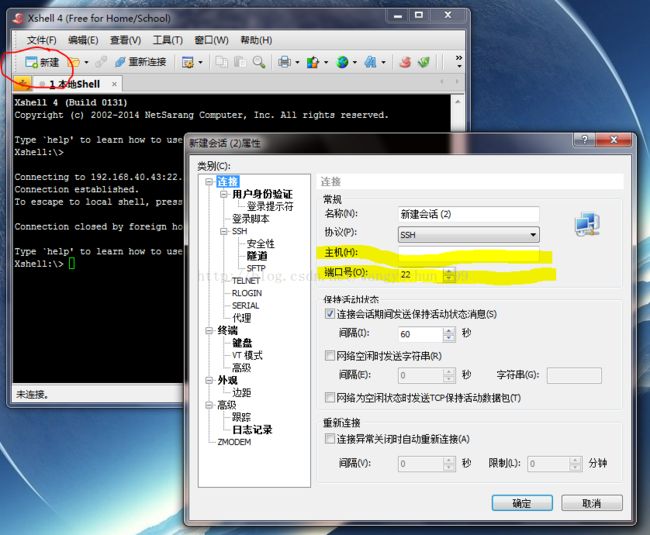
Task: Click the color scheme icon in toolbar
Action: (x=313, y=62)
